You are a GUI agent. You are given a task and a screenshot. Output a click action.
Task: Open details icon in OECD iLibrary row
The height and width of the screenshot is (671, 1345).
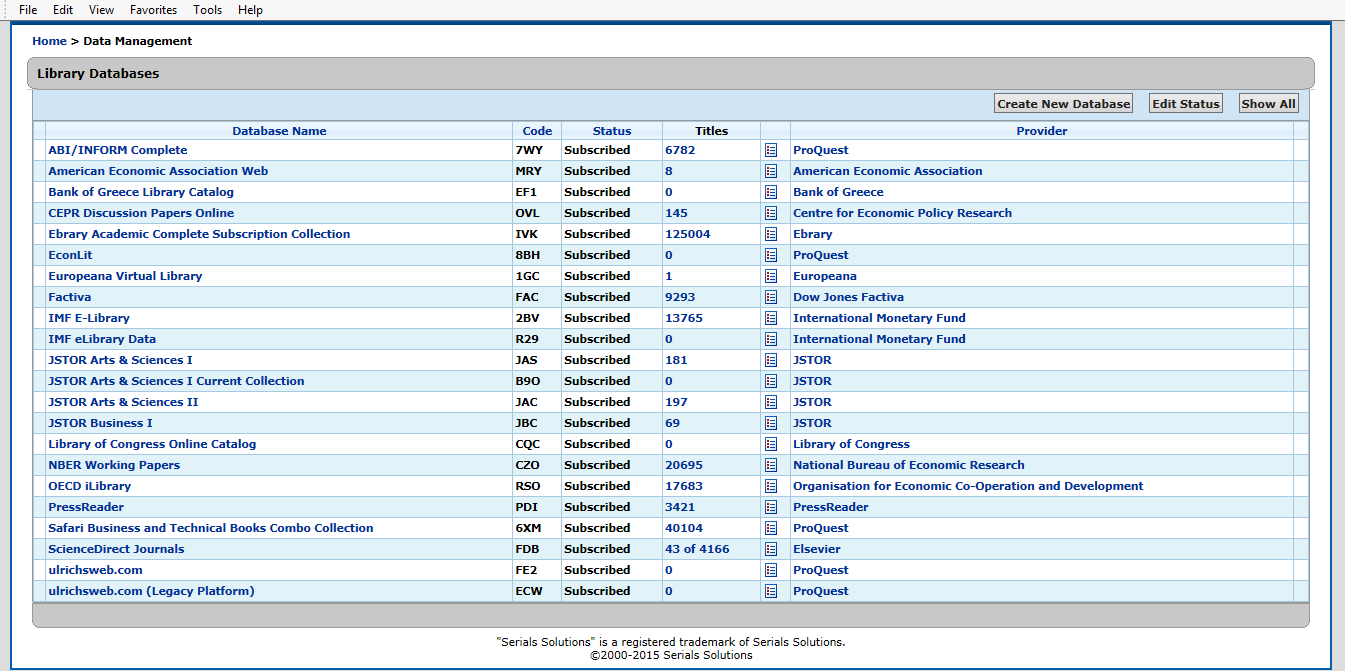click(x=771, y=486)
